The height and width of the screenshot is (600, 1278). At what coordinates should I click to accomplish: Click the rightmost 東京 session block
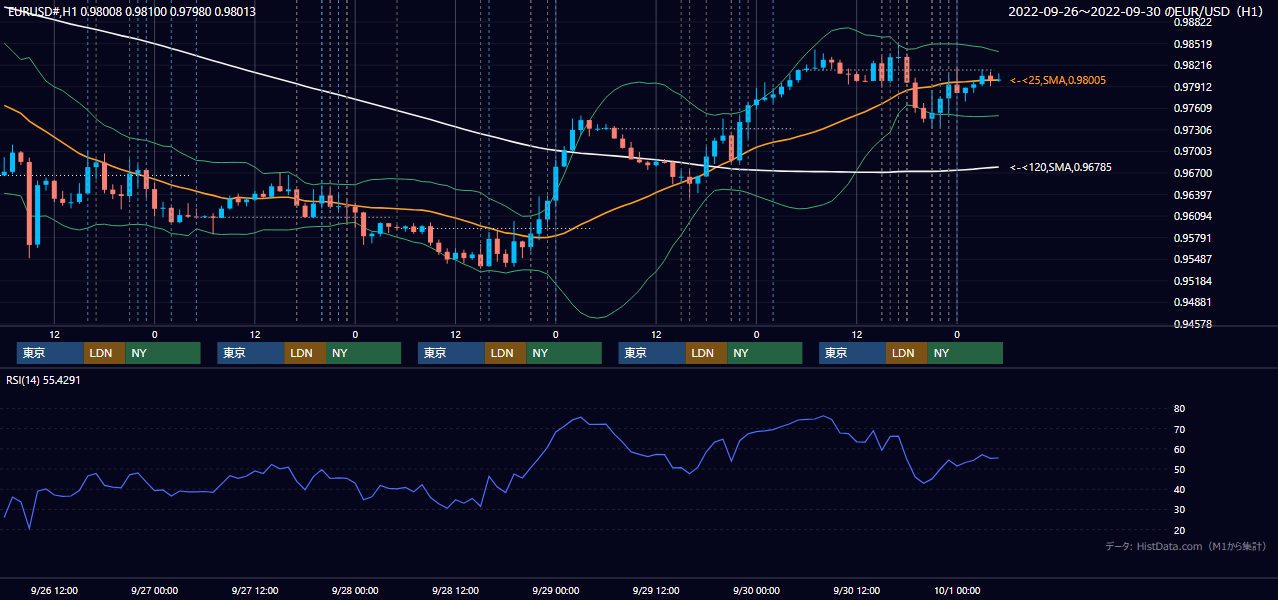852,353
